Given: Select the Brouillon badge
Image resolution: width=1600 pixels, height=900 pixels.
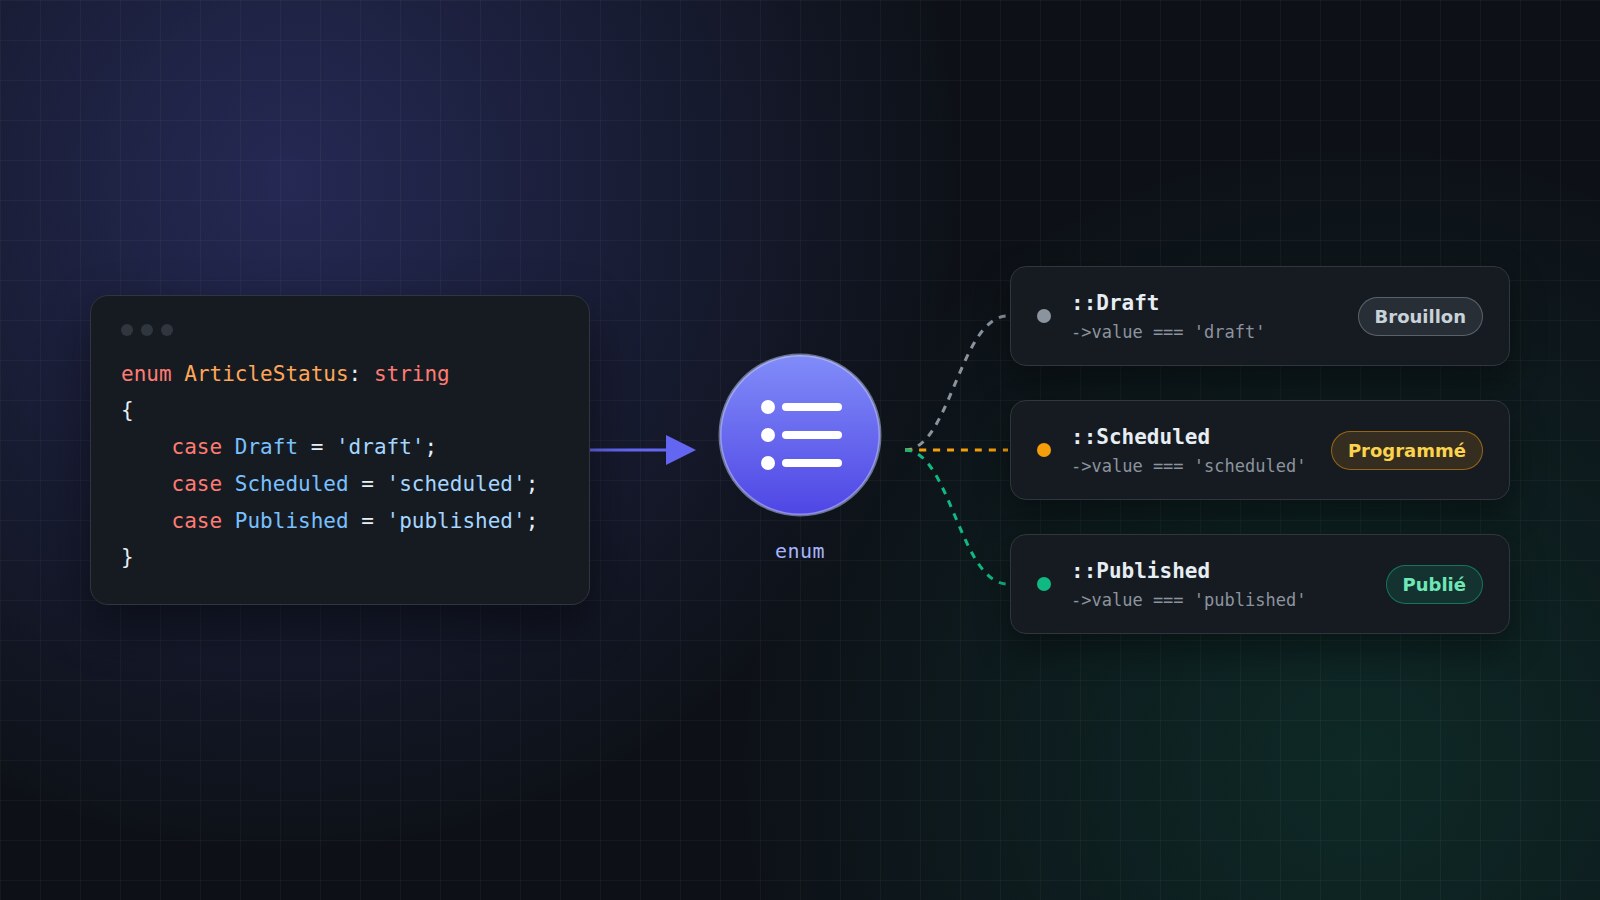Looking at the screenshot, I should click(1420, 316).
